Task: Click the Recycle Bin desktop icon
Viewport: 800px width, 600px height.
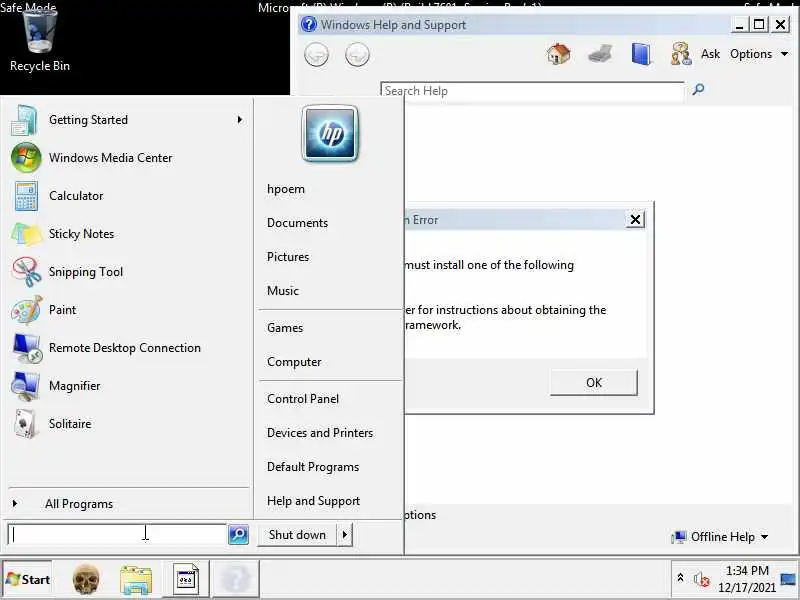Action: point(40,41)
